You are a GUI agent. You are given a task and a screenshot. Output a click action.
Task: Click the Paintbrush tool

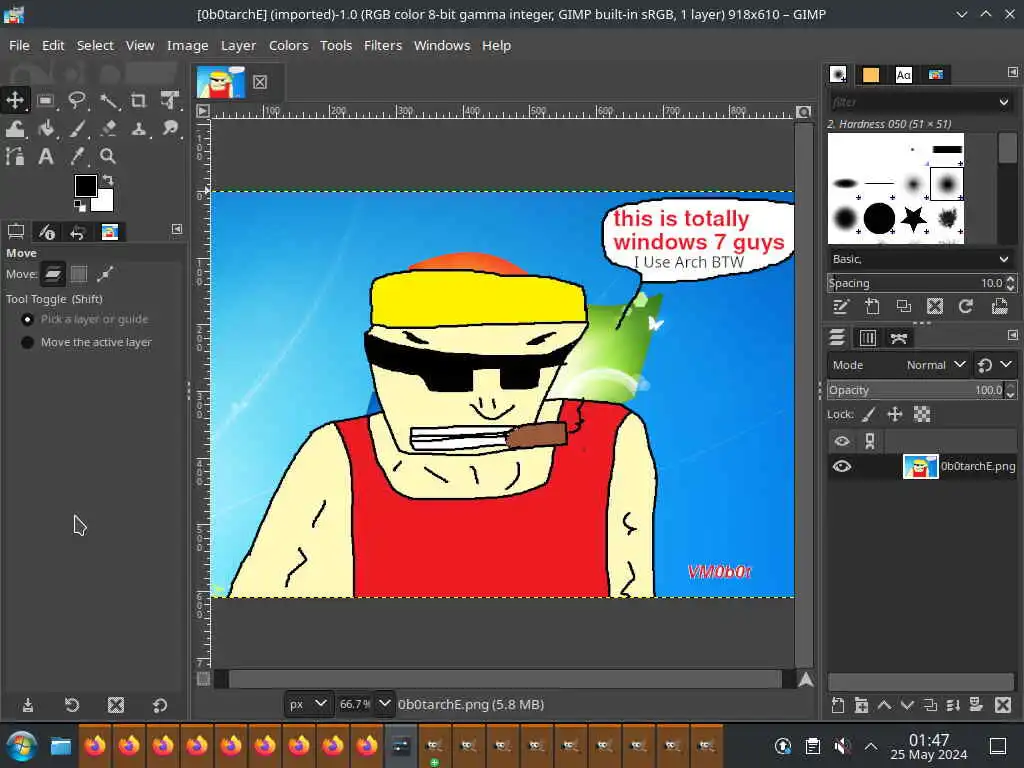(77, 128)
